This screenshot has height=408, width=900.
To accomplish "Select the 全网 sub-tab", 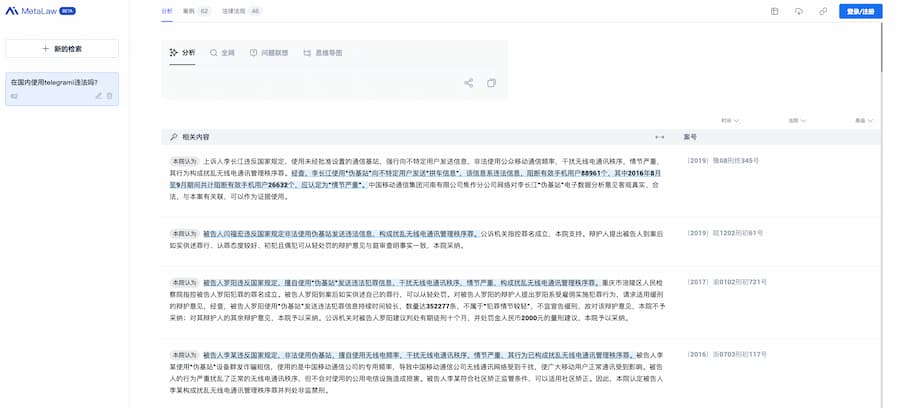I will coord(223,52).
